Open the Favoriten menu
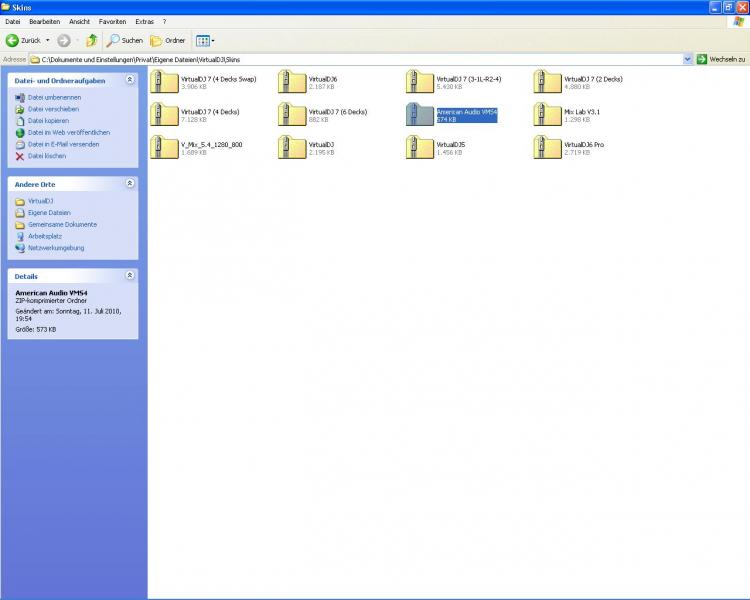Viewport: 750px width, 600px height. pos(112,22)
